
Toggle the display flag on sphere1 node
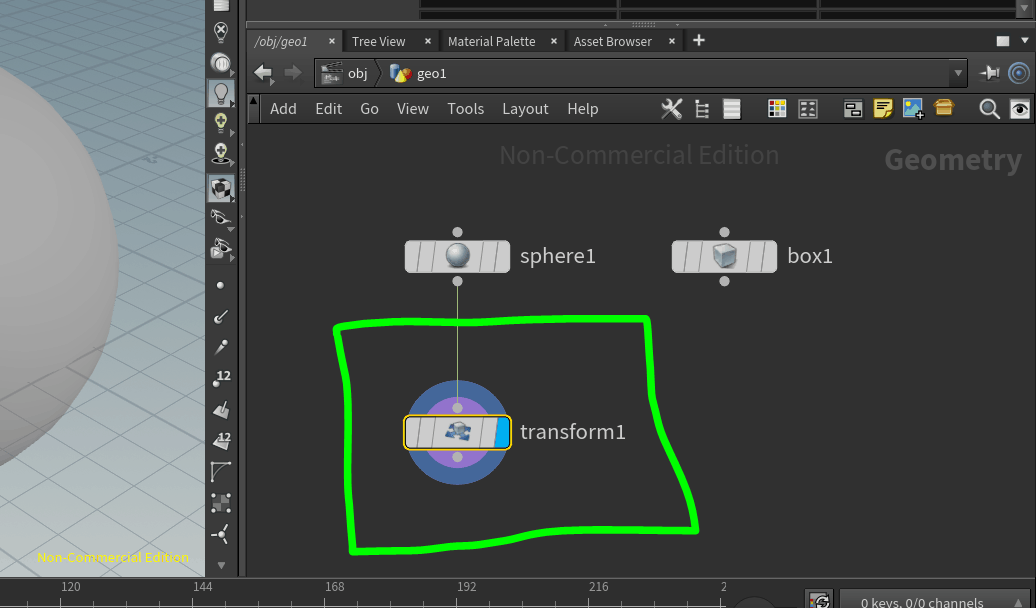[x=503, y=256]
